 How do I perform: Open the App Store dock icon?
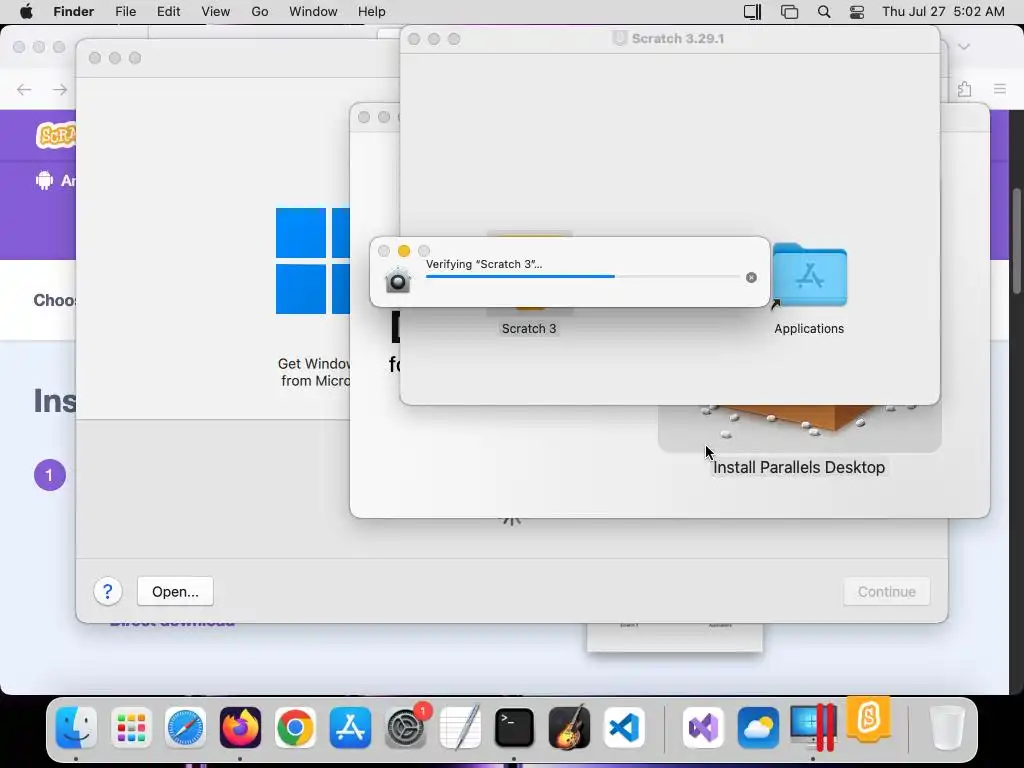pyautogui.click(x=350, y=727)
